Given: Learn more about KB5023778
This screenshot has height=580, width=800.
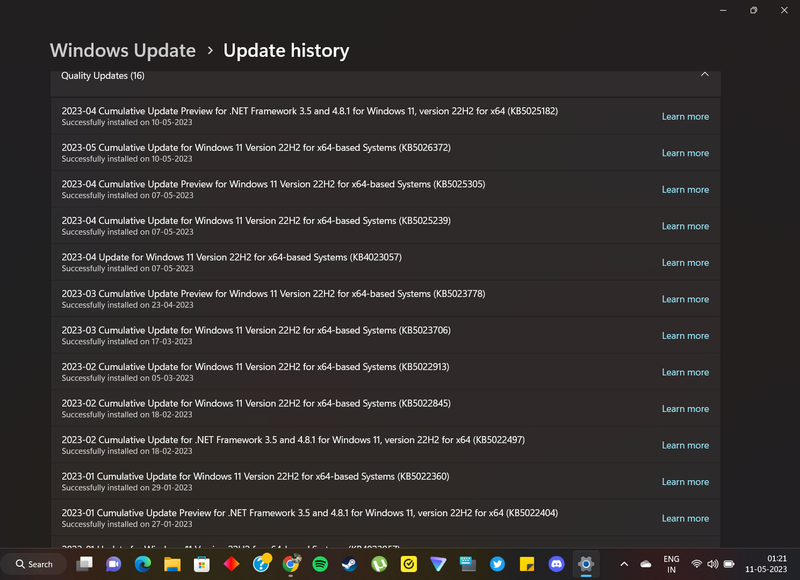Looking at the screenshot, I should pyautogui.click(x=685, y=299).
